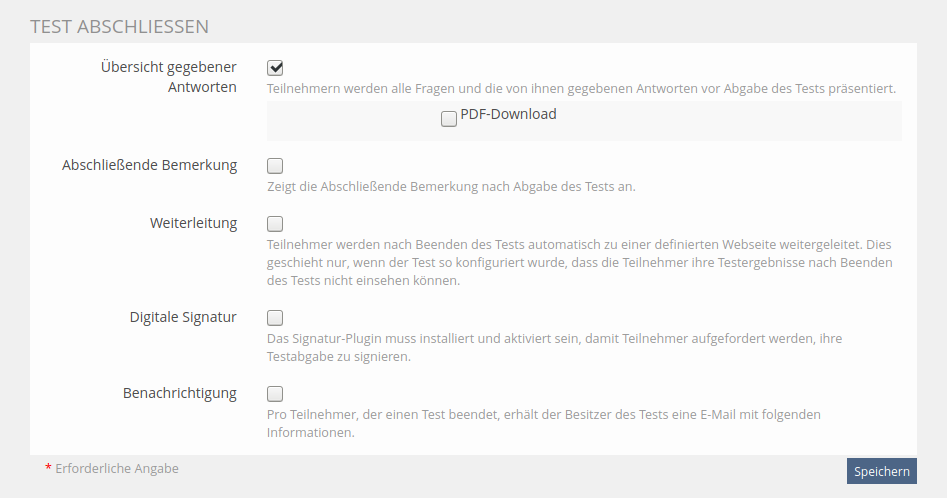This screenshot has height=498, width=947.
Task: Click the Signatur-Plugin description text
Action: pyautogui.click(x=554, y=347)
